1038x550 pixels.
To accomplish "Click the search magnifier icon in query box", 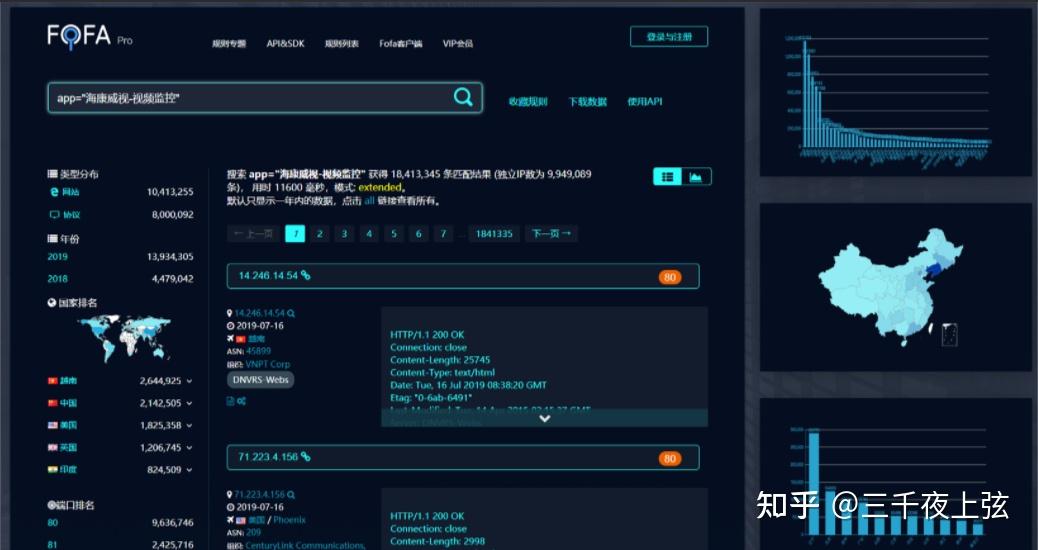I will click(463, 97).
